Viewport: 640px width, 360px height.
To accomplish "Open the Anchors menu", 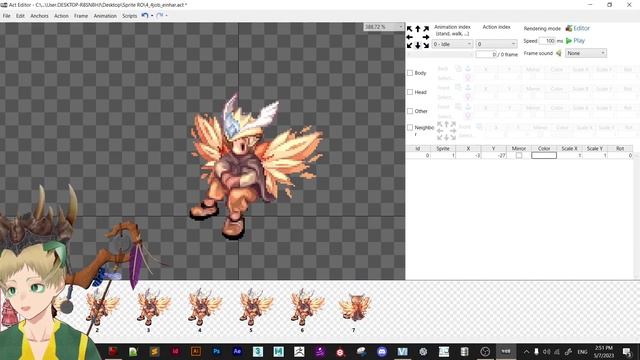I will (39, 16).
